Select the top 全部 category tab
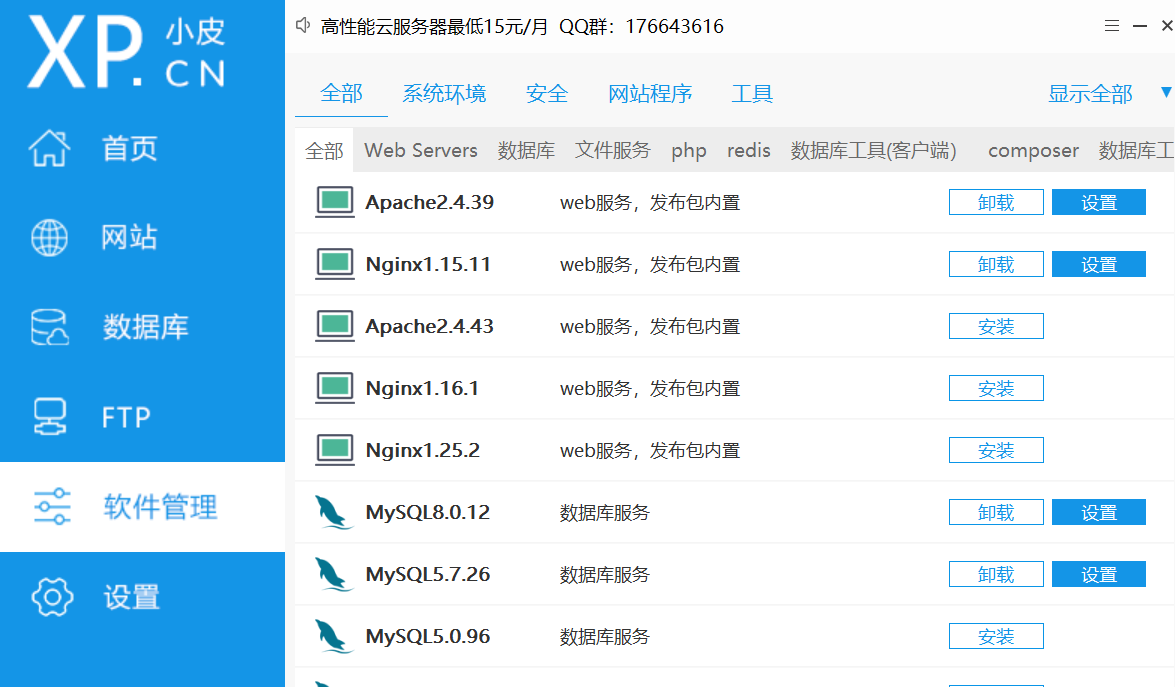The image size is (1175, 687). [341, 94]
